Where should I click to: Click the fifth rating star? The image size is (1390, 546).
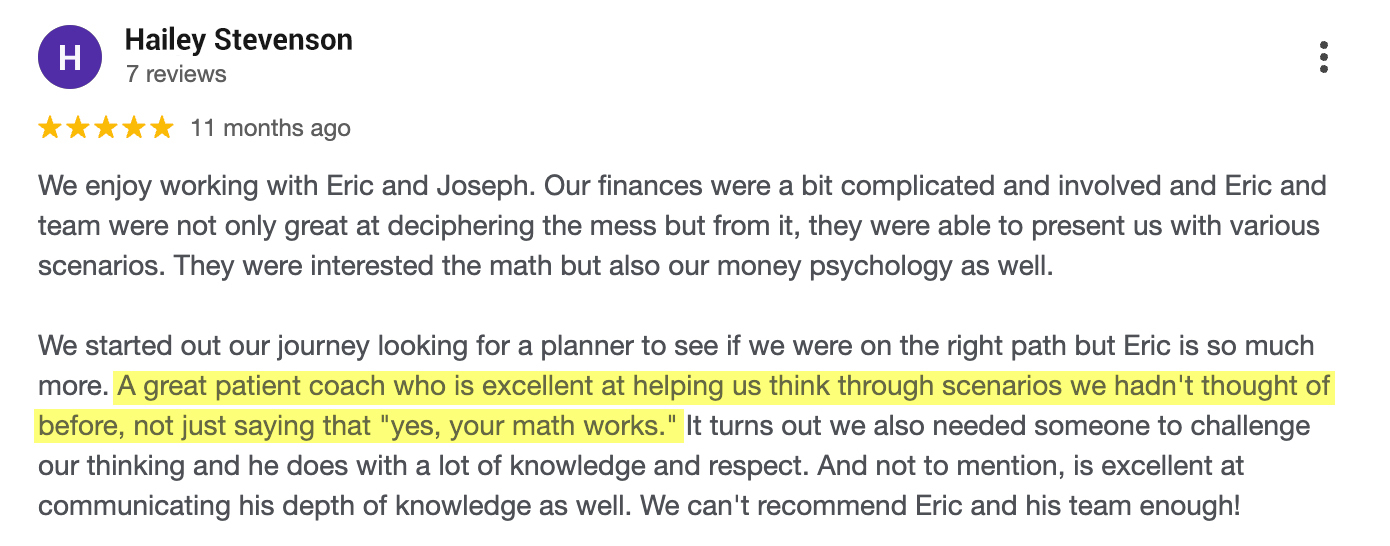pyautogui.click(x=161, y=128)
